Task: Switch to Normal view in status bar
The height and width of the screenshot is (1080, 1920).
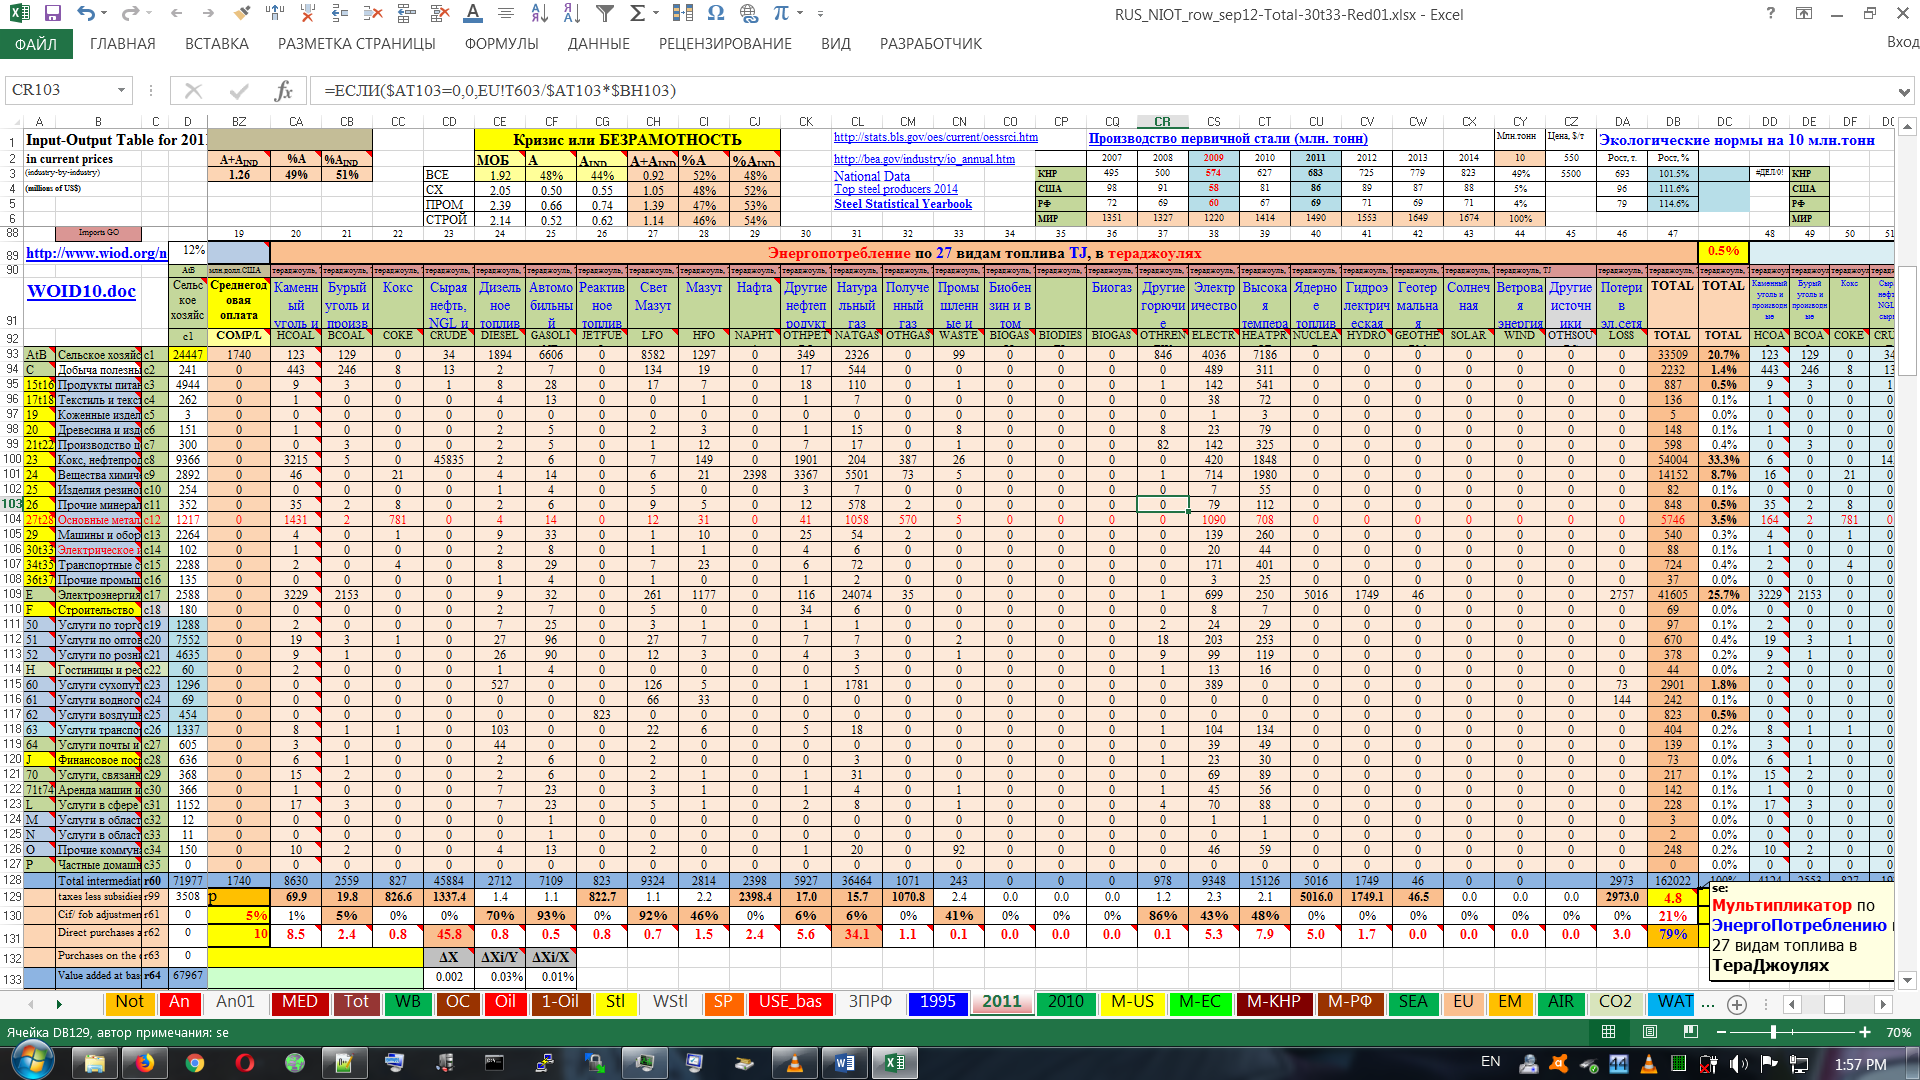Action: [x=1608, y=1032]
